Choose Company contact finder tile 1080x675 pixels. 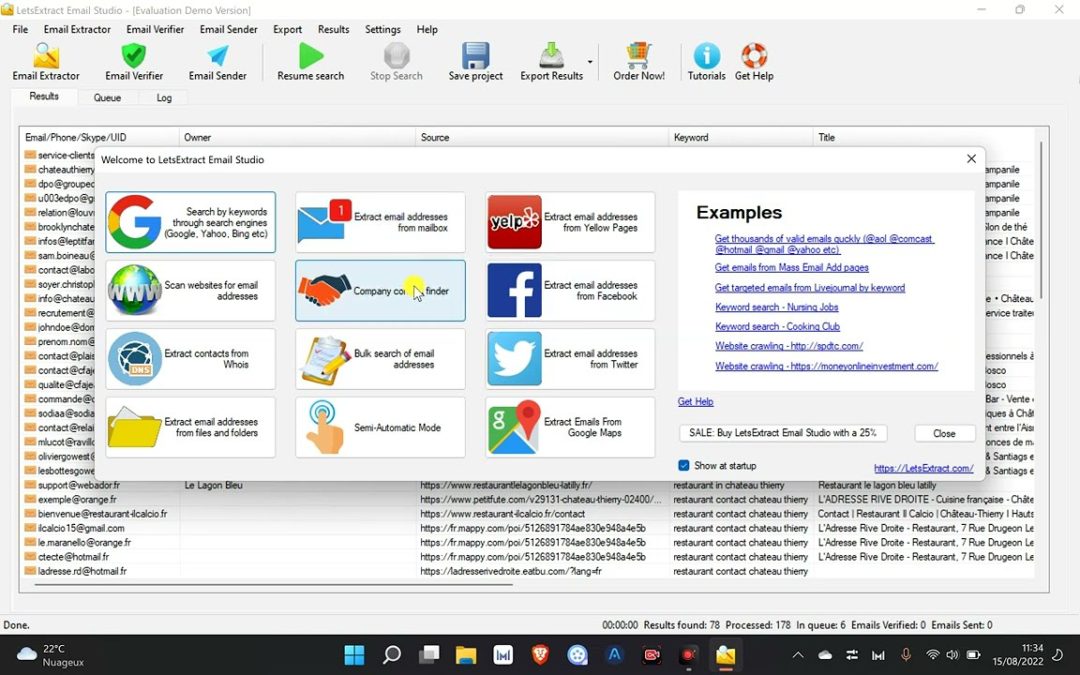pyautogui.click(x=380, y=291)
